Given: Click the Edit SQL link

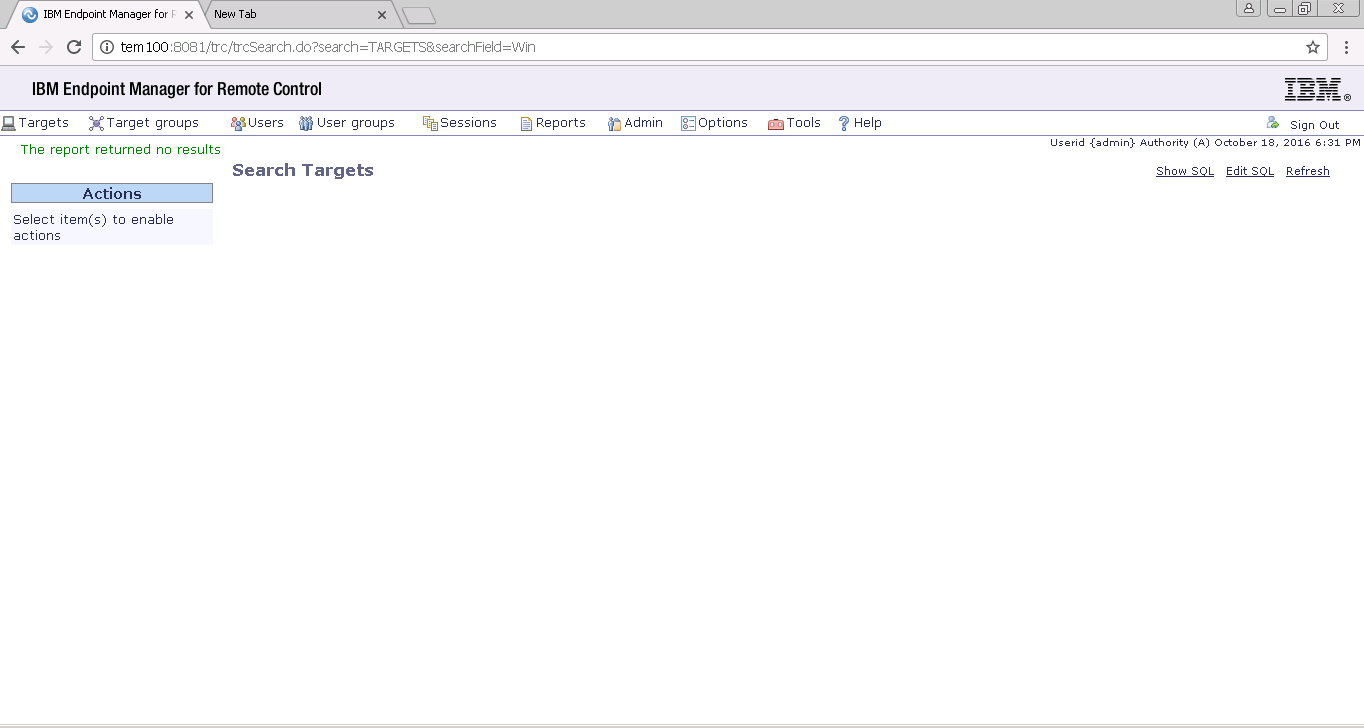Looking at the screenshot, I should [1250, 171].
